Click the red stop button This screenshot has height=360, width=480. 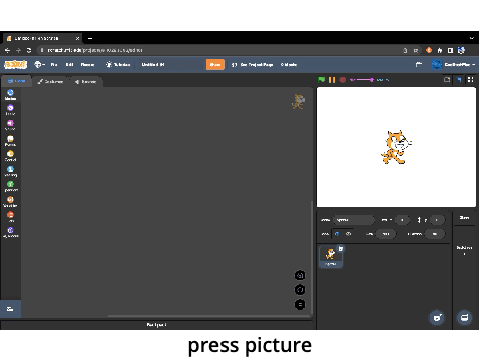pyautogui.click(x=342, y=80)
